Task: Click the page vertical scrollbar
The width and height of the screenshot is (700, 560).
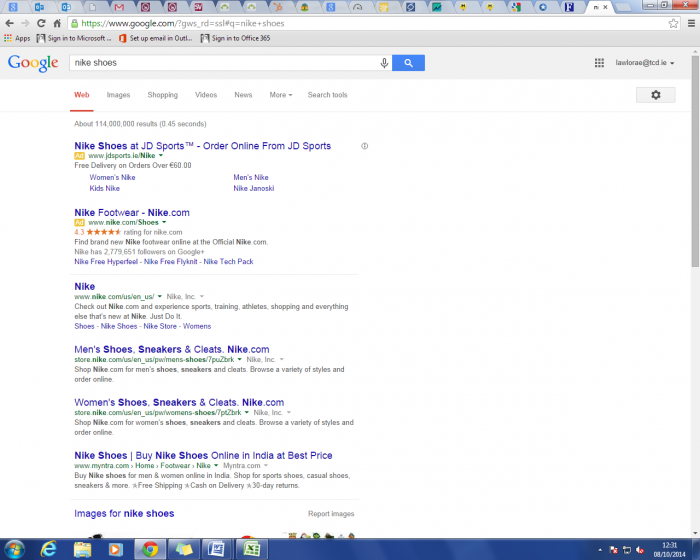Action: pos(695,161)
